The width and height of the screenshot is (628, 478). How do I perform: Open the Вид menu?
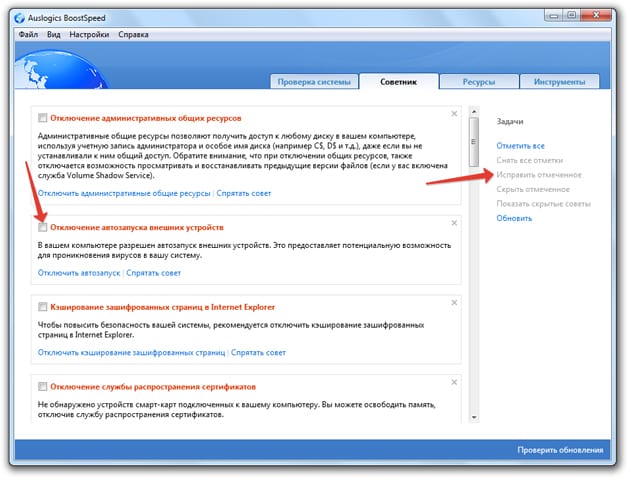[x=54, y=34]
